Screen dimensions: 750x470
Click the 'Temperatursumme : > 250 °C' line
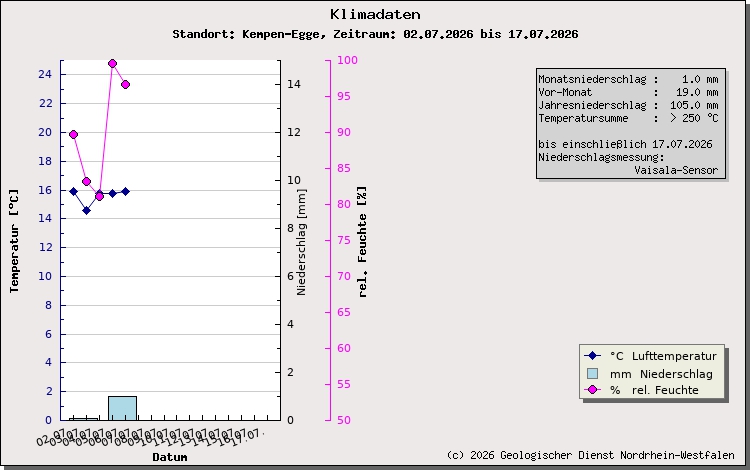click(628, 118)
